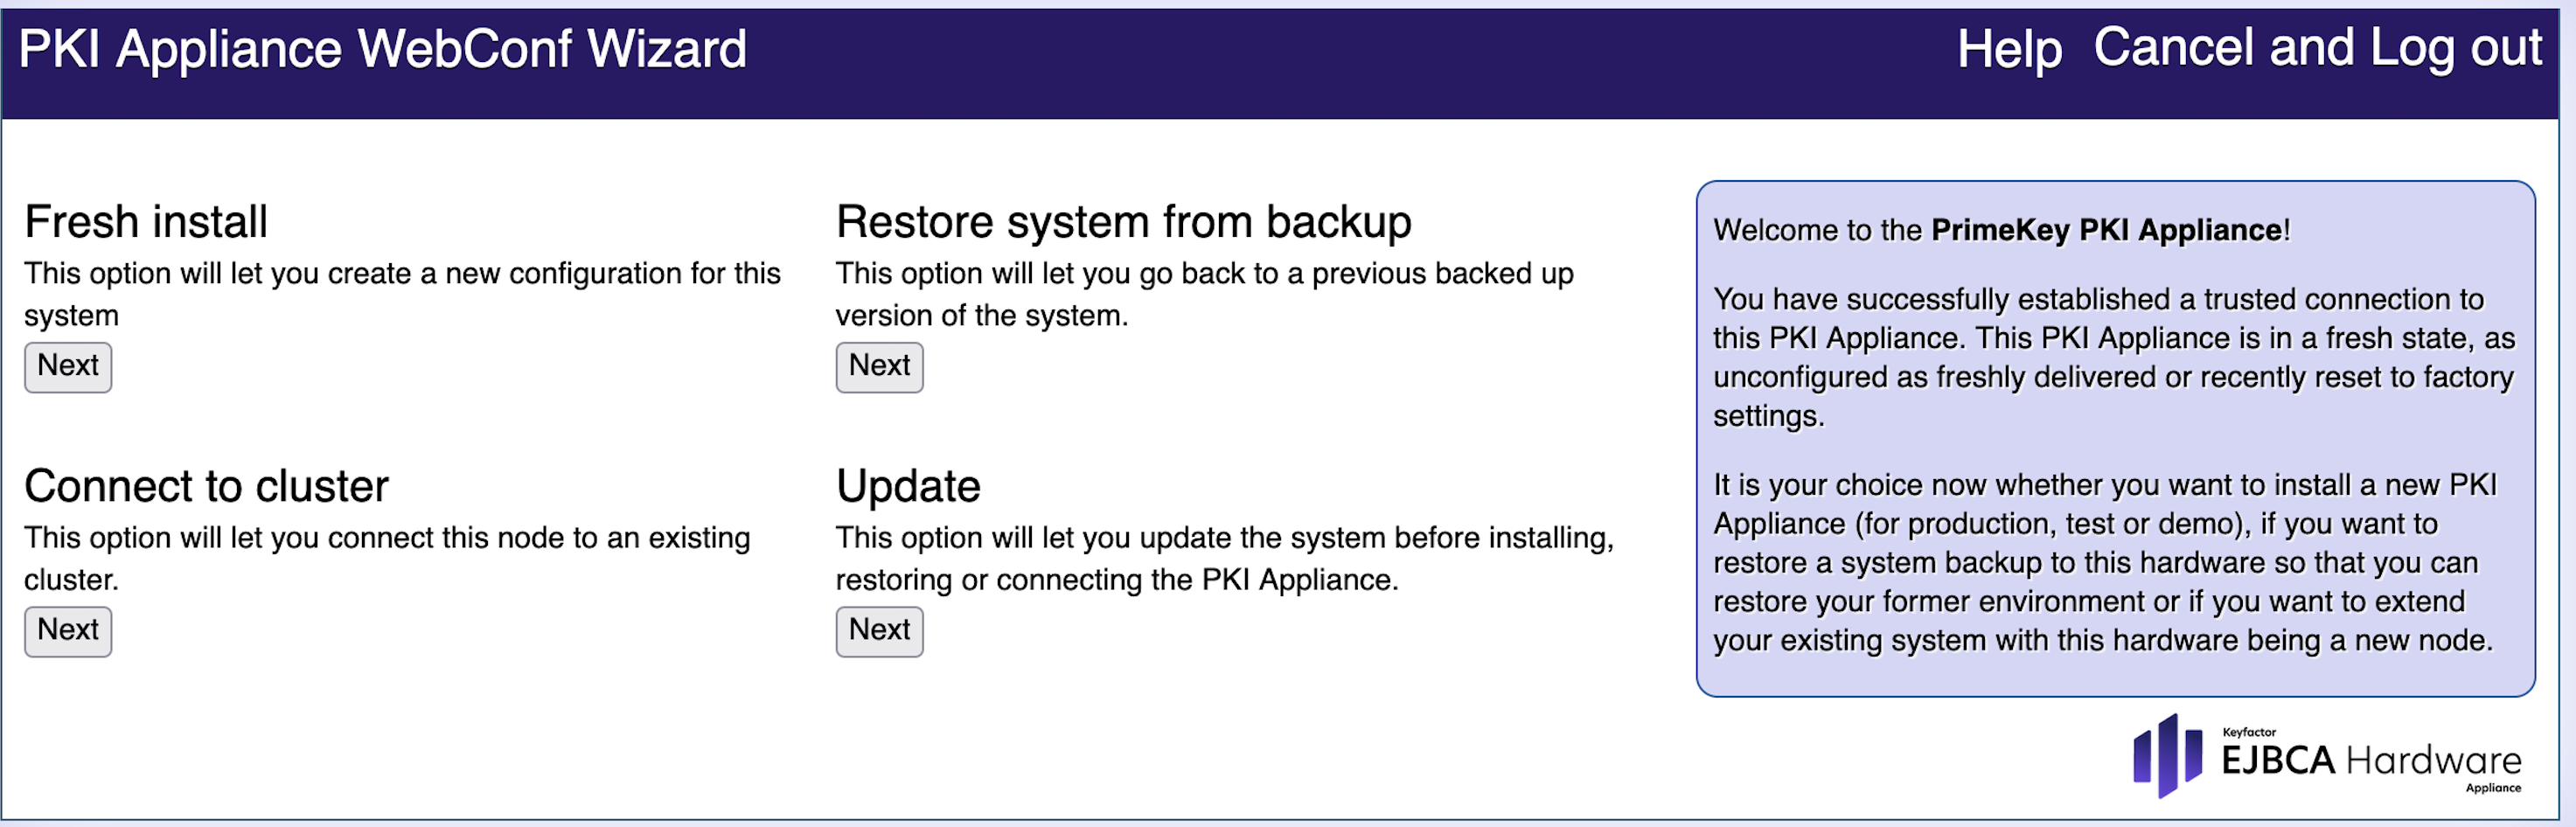Screen dimensions: 2576x827
Task: Click Cancel and Log out
Action: click(2317, 48)
